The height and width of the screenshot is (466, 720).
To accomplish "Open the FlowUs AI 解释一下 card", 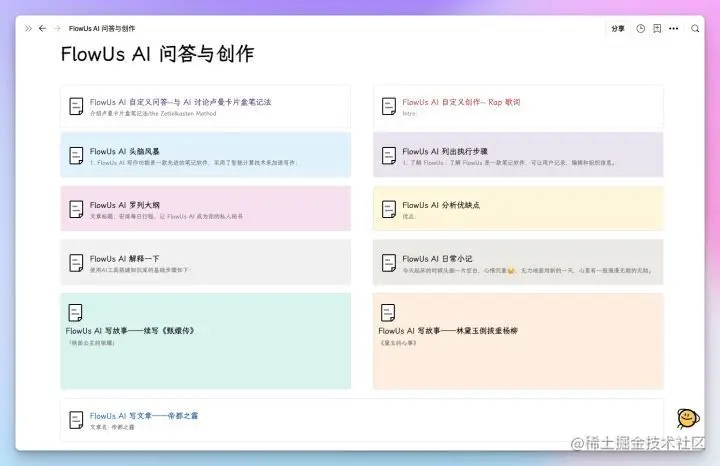I will (205, 262).
